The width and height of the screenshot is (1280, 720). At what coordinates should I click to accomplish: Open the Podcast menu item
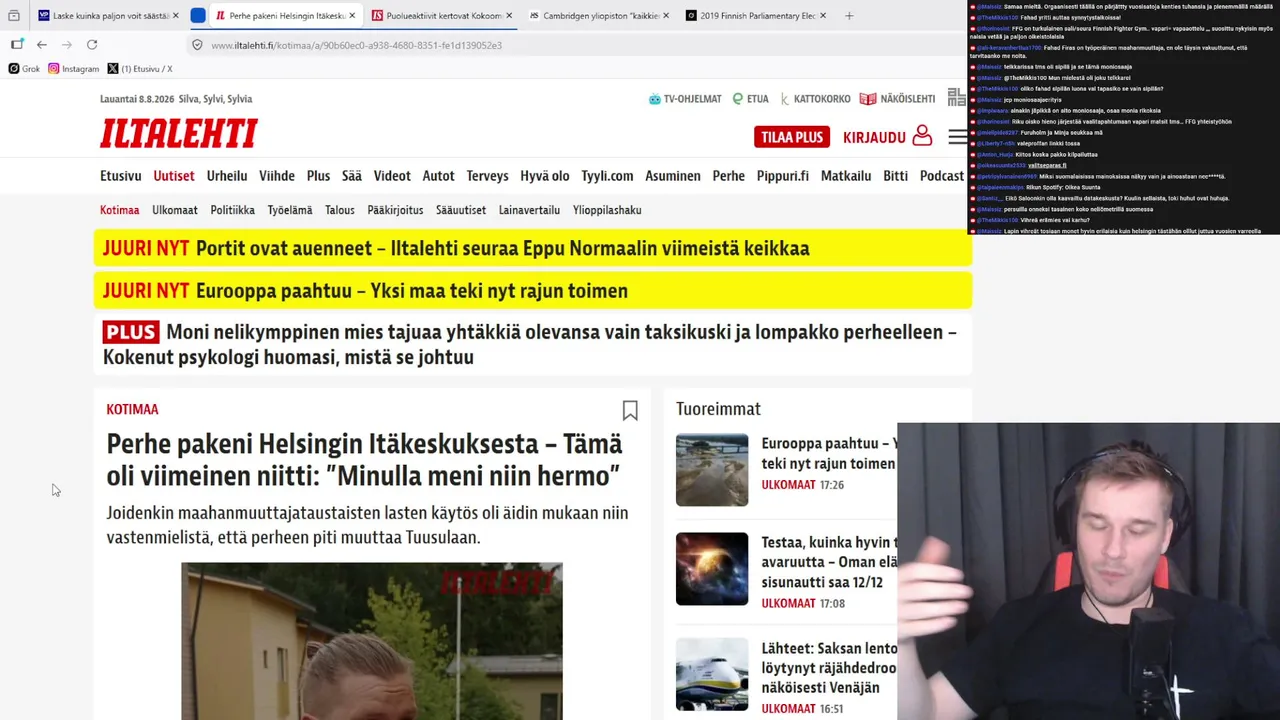coord(942,176)
